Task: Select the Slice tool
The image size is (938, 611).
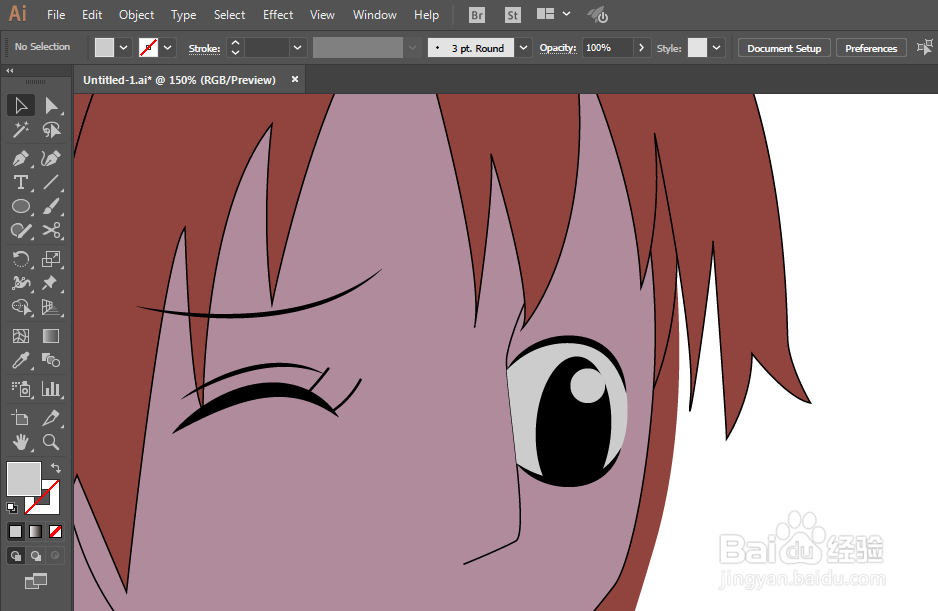Action: 51,418
